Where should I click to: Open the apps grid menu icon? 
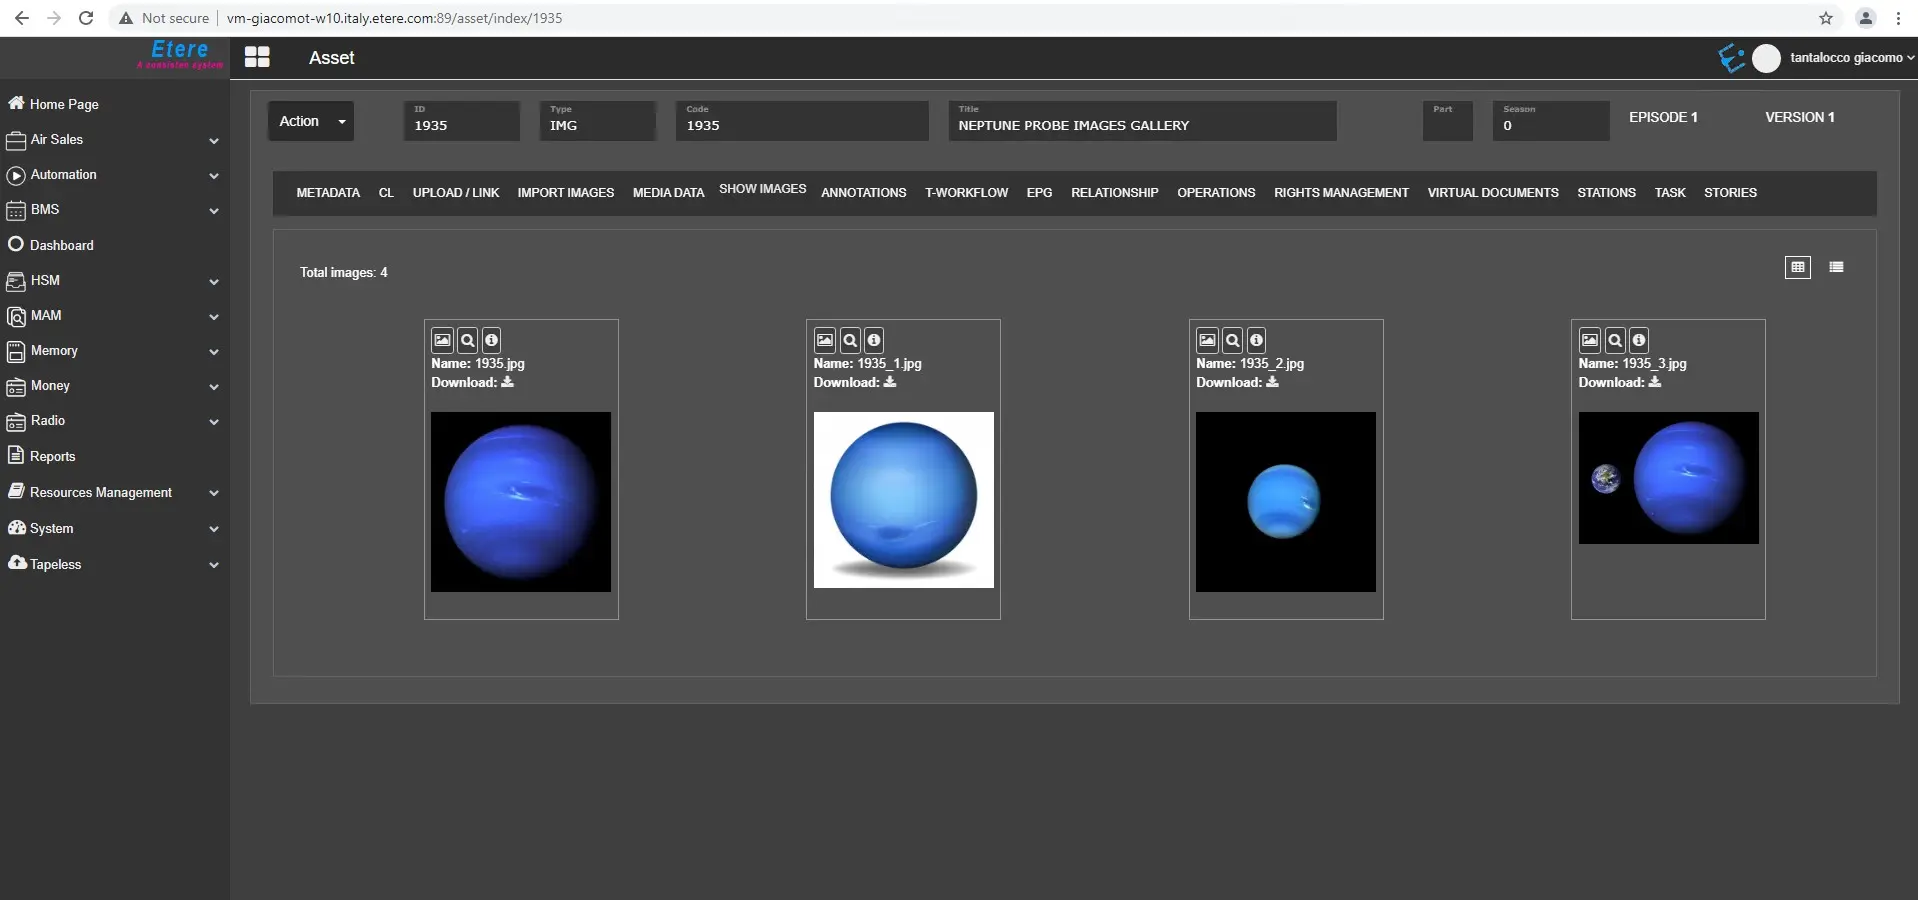pyautogui.click(x=257, y=58)
